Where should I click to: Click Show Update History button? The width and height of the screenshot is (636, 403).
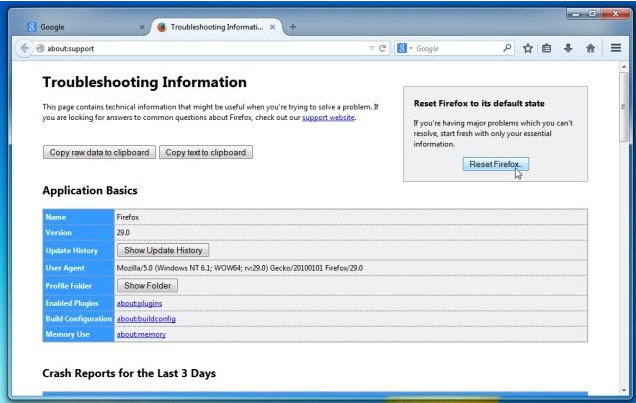tap(163, 250)
